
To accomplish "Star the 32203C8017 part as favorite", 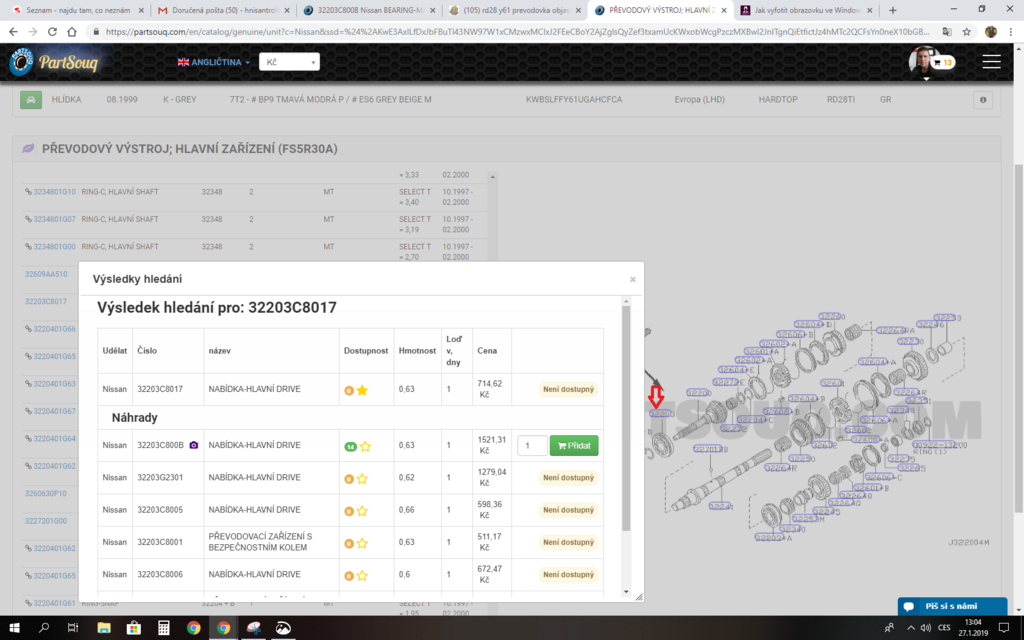I will (x=362, y=390).
